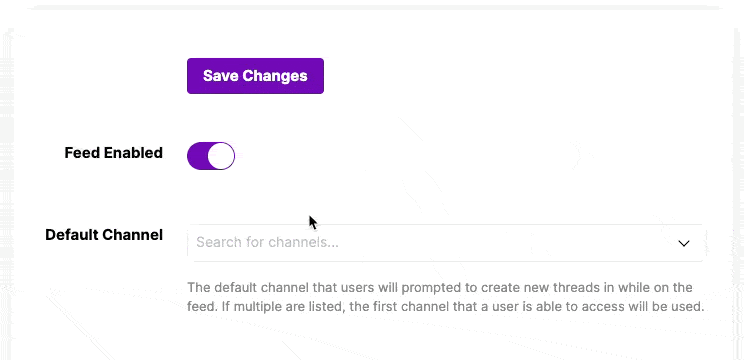This screenshot has width=744, height=360.
Task: Turn off the Feed Enabled setting
Action: pyautogui.click(x=211, y=156)
